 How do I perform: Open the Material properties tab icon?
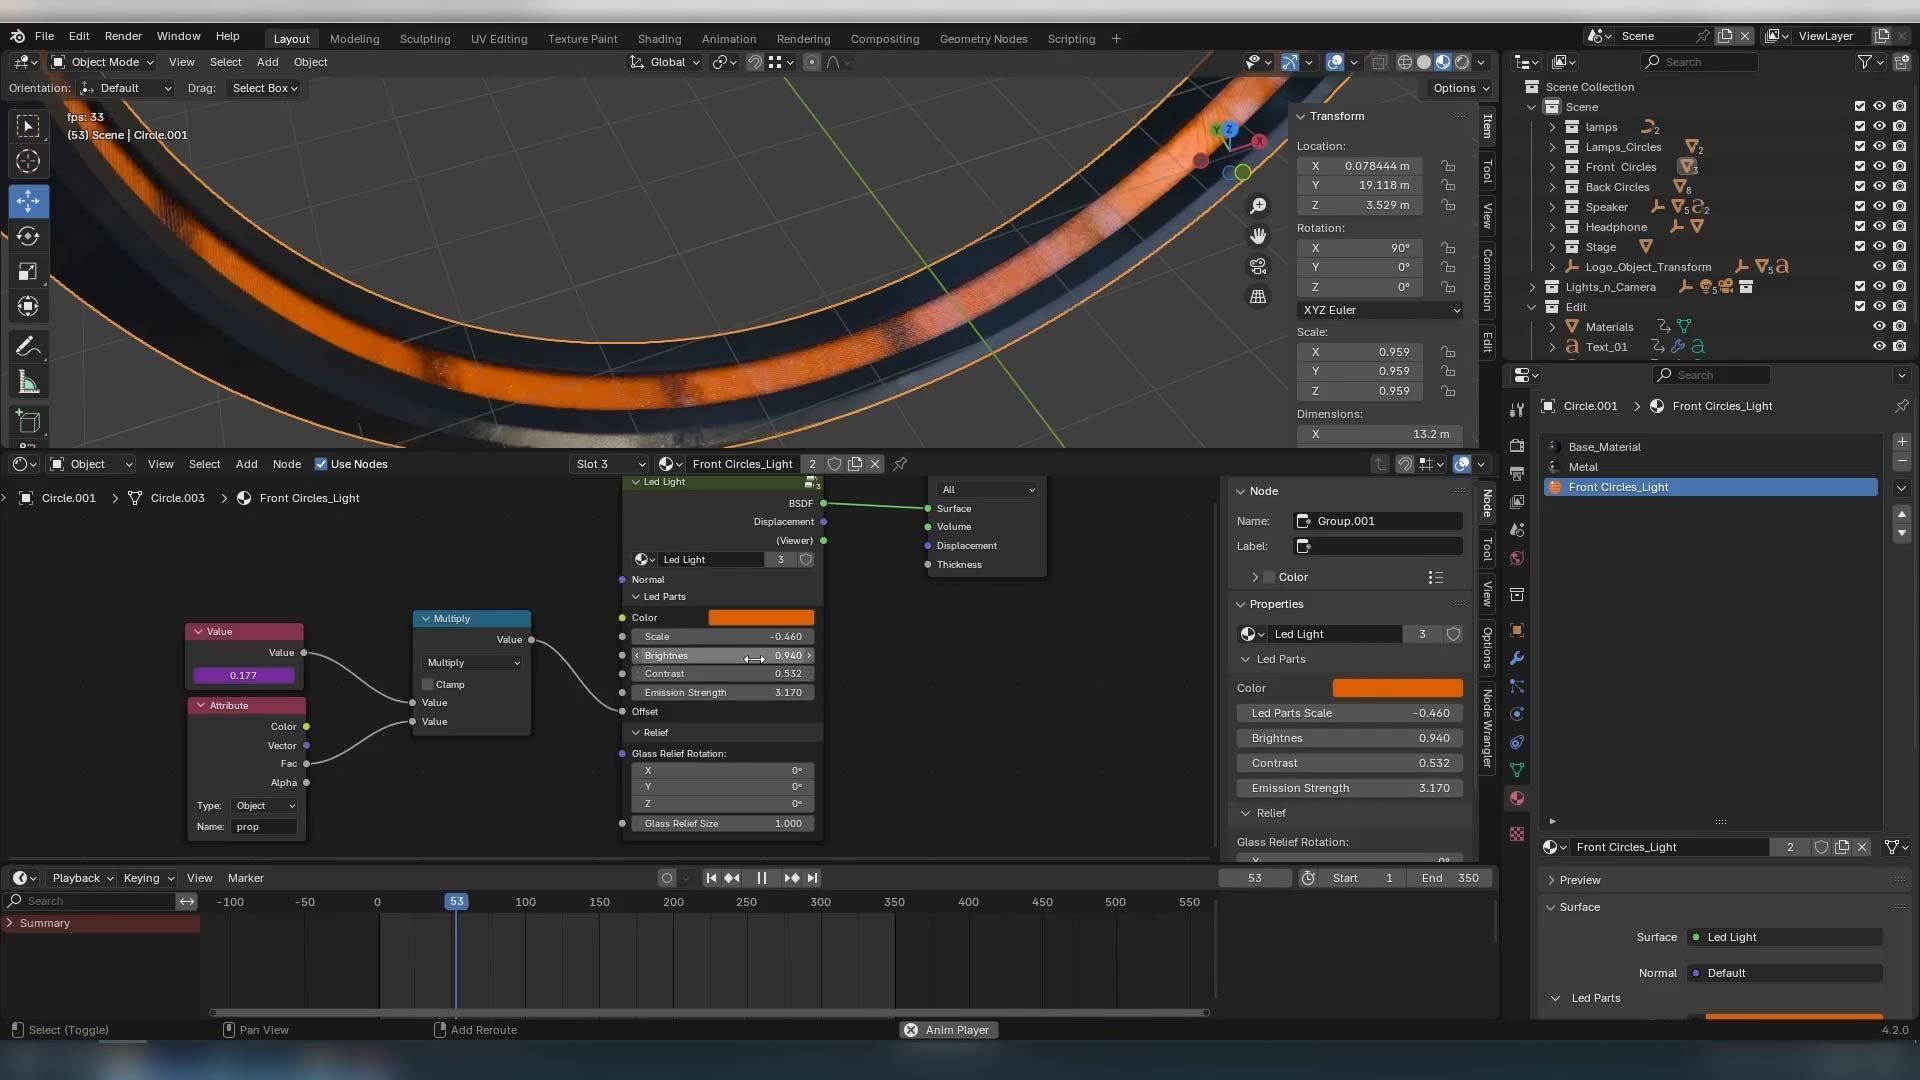pyautogui.click(x=1517, y=798)
